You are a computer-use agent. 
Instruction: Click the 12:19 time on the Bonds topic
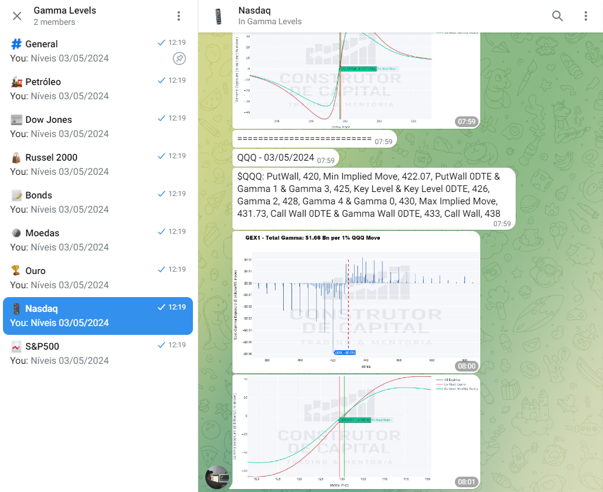[x=177, y=193]
